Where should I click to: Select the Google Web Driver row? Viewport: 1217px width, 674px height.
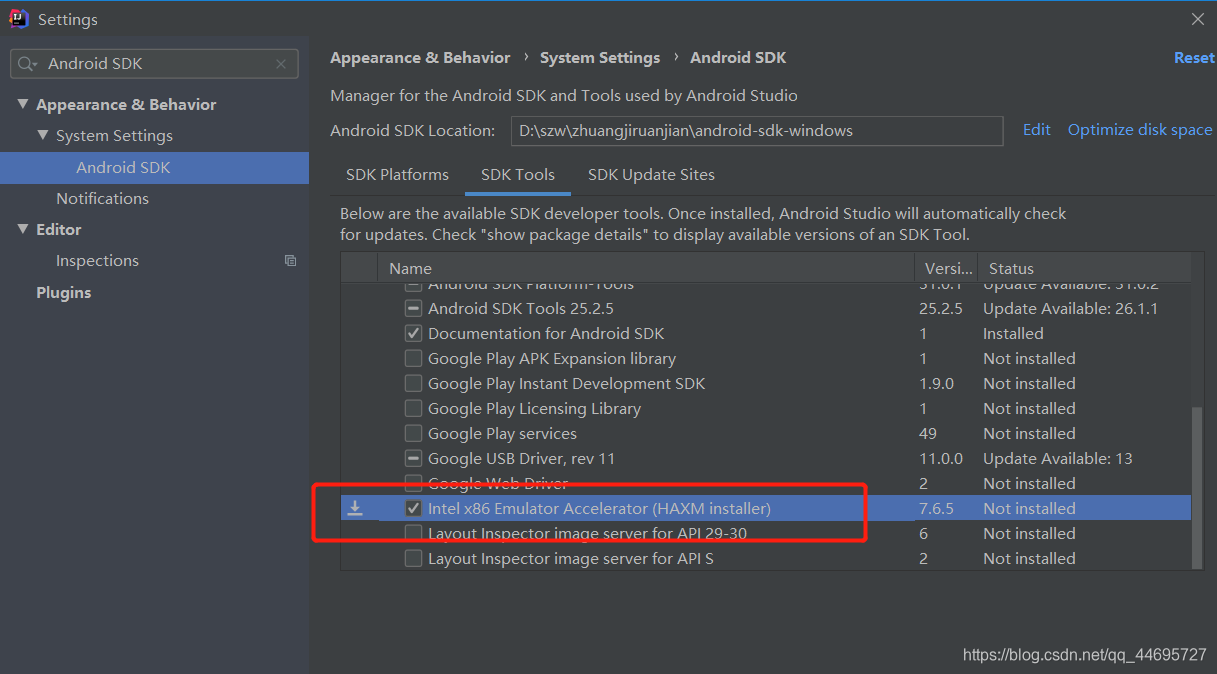[766, 484]
